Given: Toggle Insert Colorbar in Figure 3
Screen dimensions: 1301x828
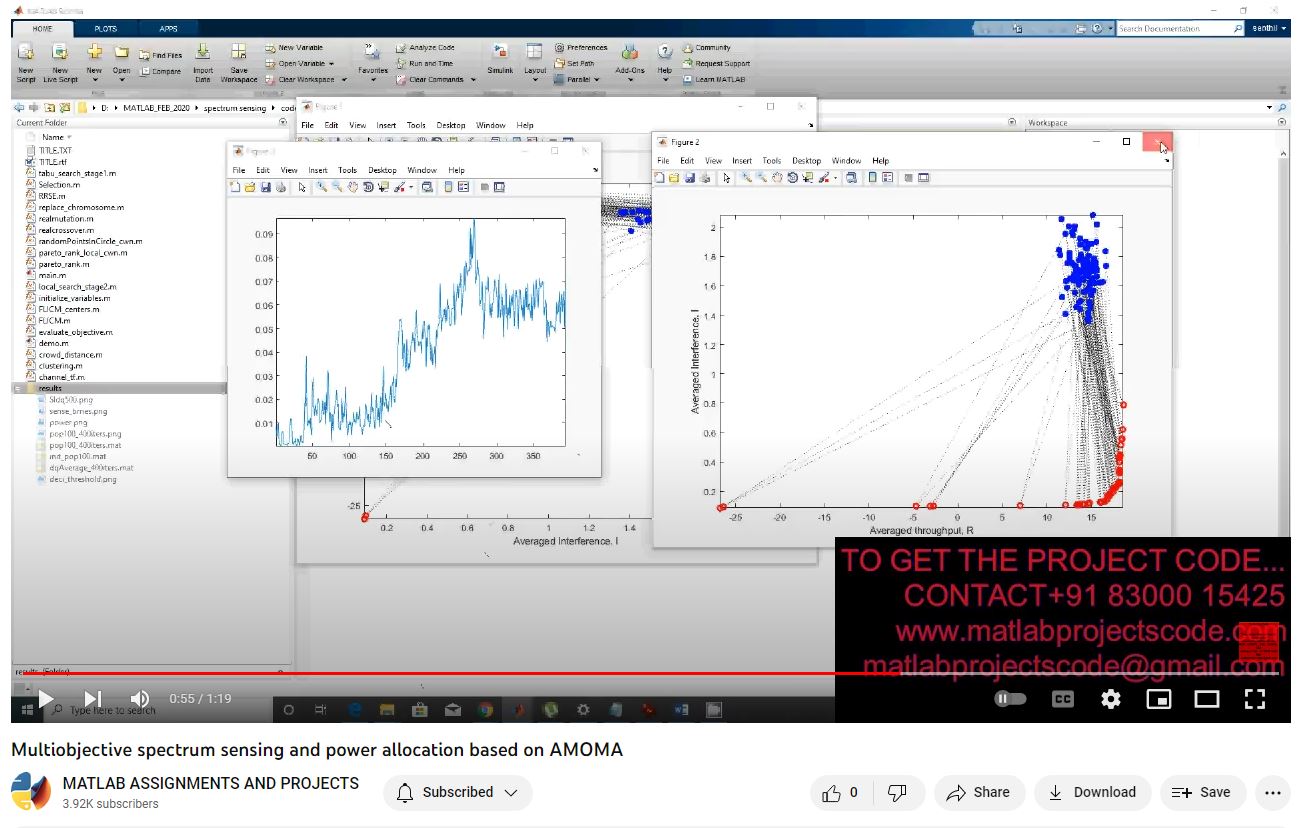Looking at the screenshot, I should pos(449,187).
